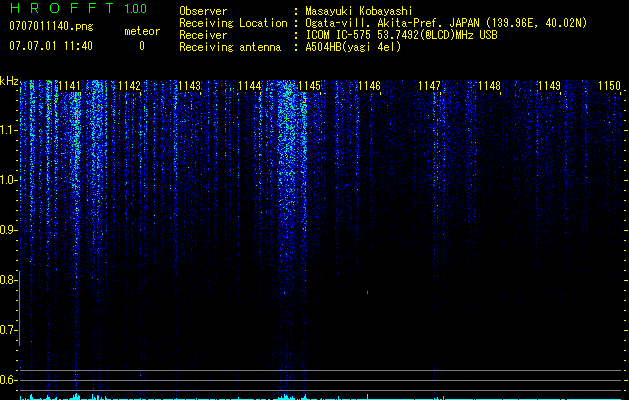This screenshot has height=400, width=629.
Task: Click the A504HB(yagi 4el) antenna text
Action: pos(353,47)
